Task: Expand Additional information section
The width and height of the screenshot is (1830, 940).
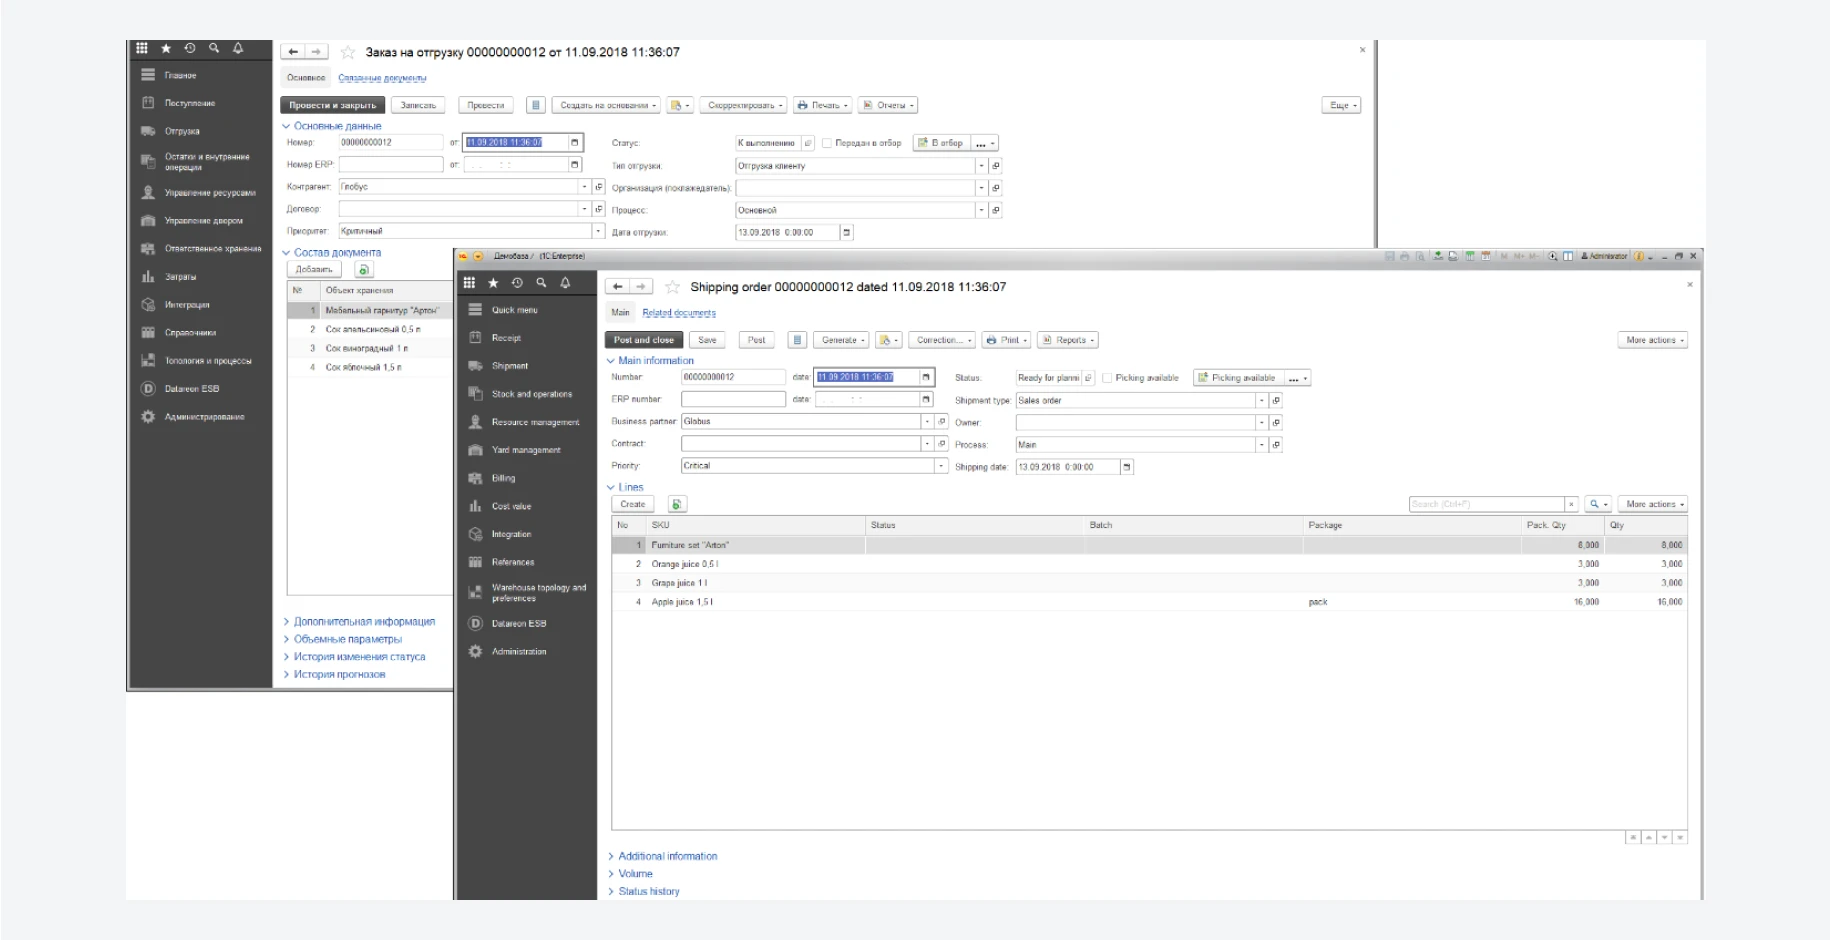Action: [667, 856]
